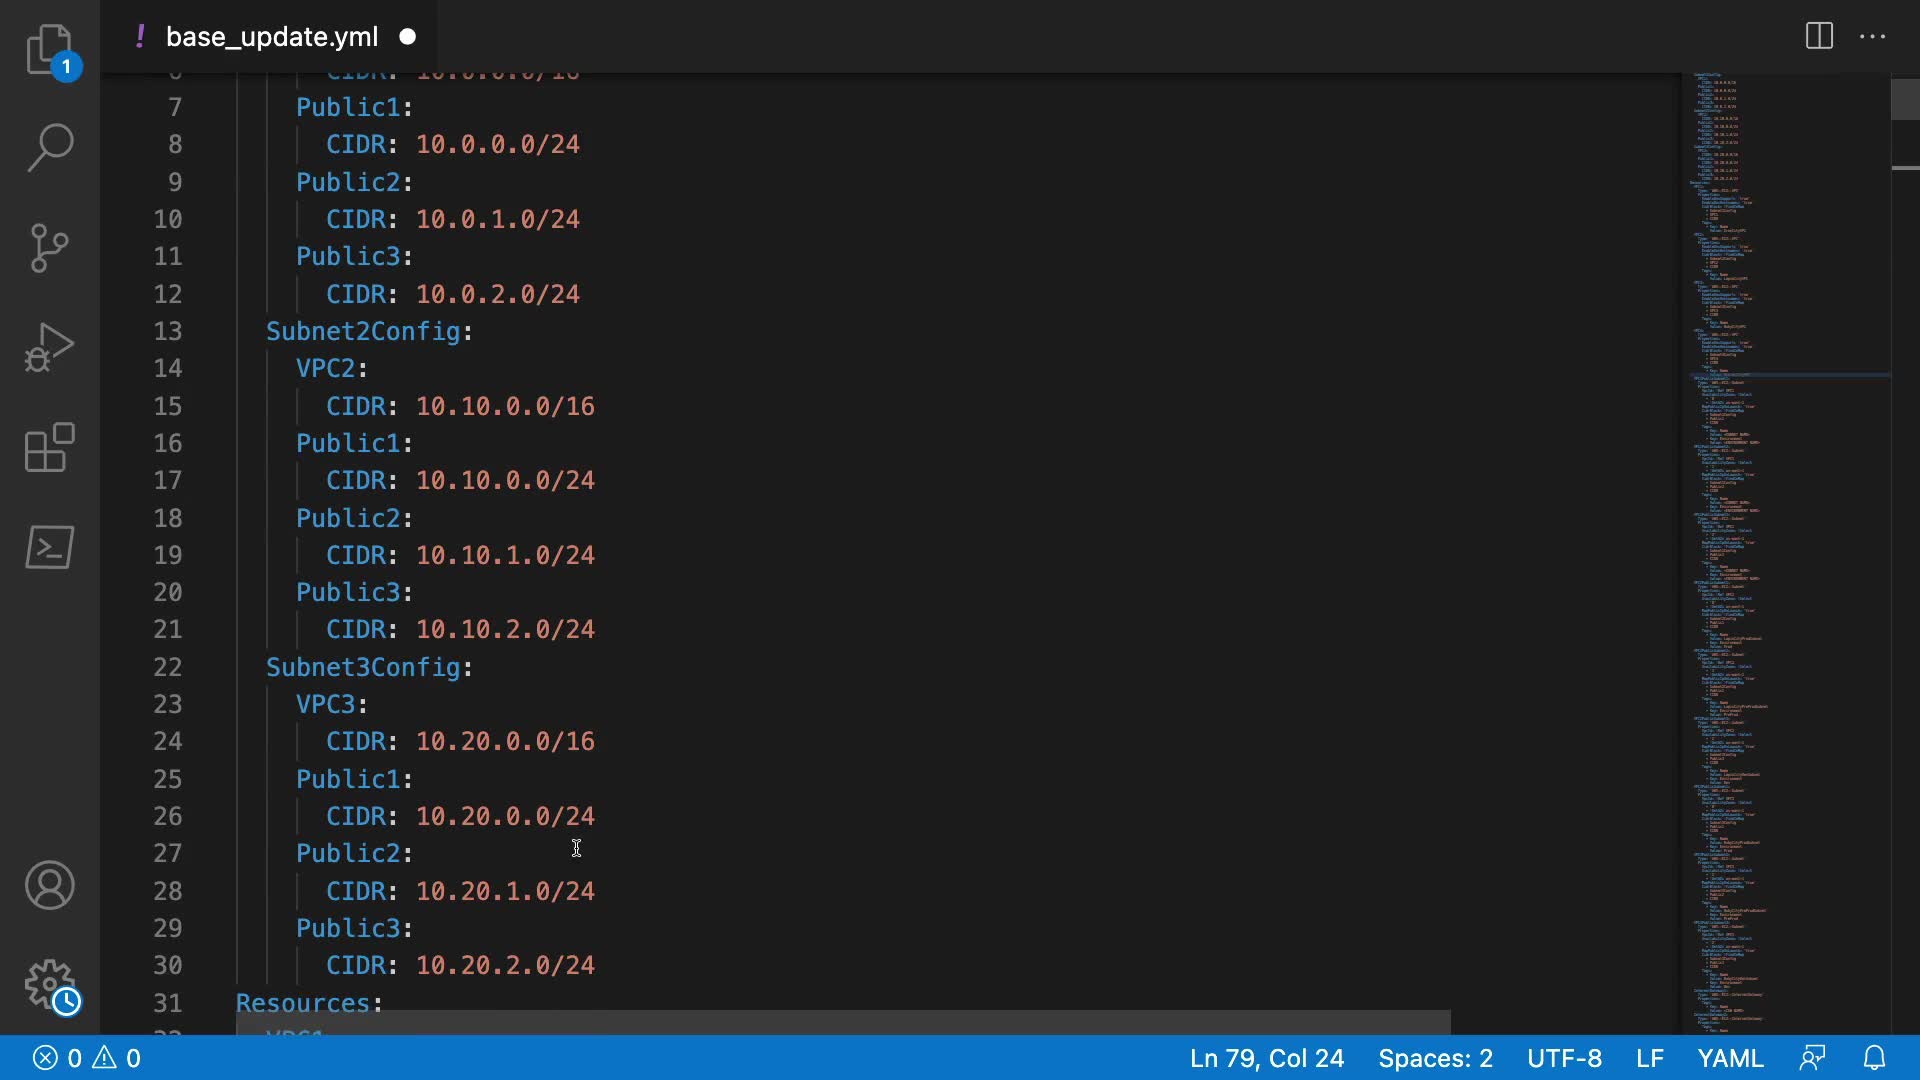Select YAML language mode
1920x1080 pixels.
[x=1730, y=1058]
